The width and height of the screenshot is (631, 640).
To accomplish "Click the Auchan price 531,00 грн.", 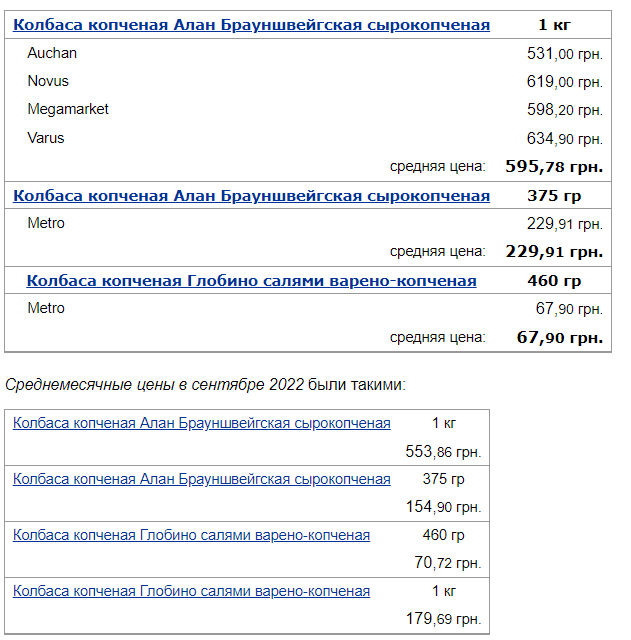I will [565, 53].
